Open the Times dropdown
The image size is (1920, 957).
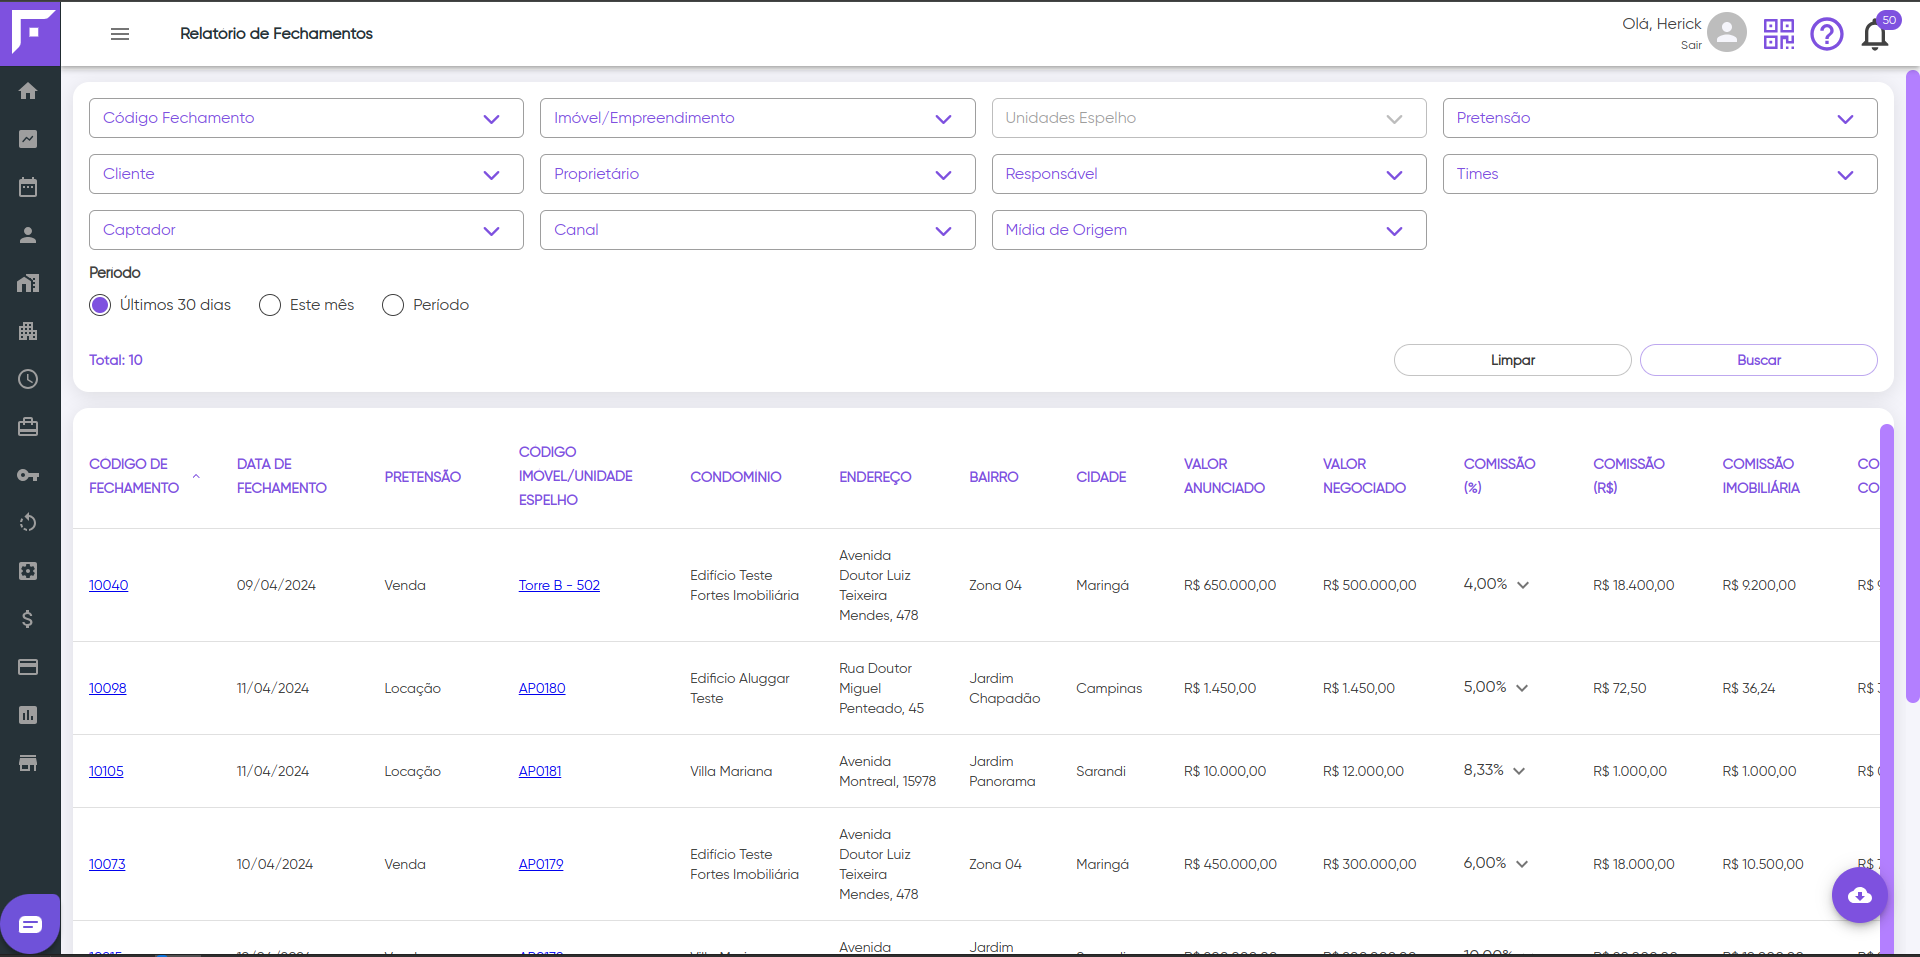point(1660,174)
